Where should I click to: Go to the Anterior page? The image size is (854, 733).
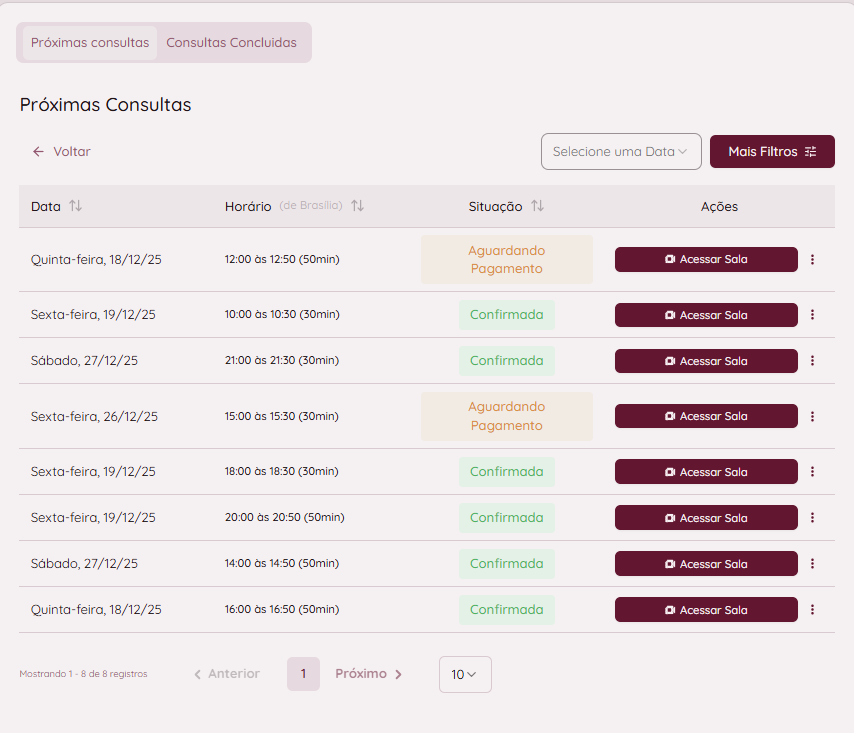click(227, 674)
